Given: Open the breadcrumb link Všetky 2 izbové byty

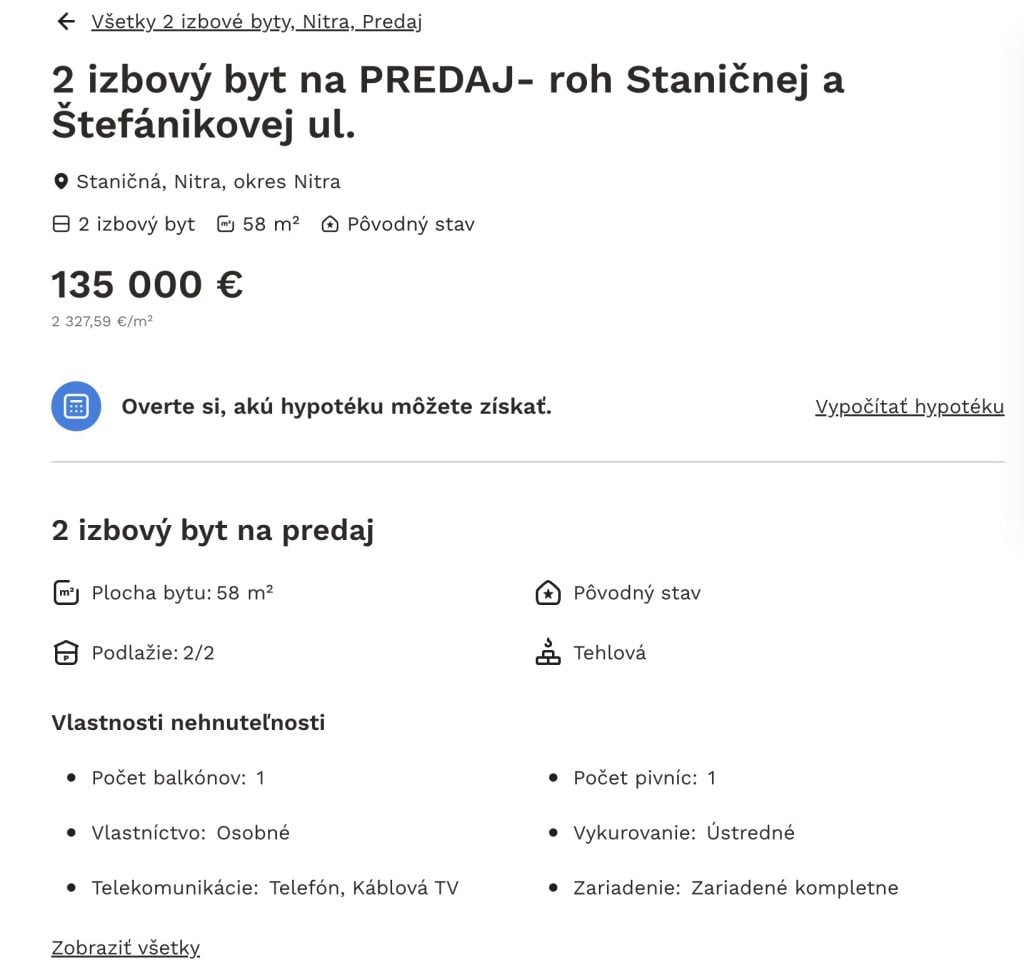Looking at the screenshot, I should [x=256, y=21].
